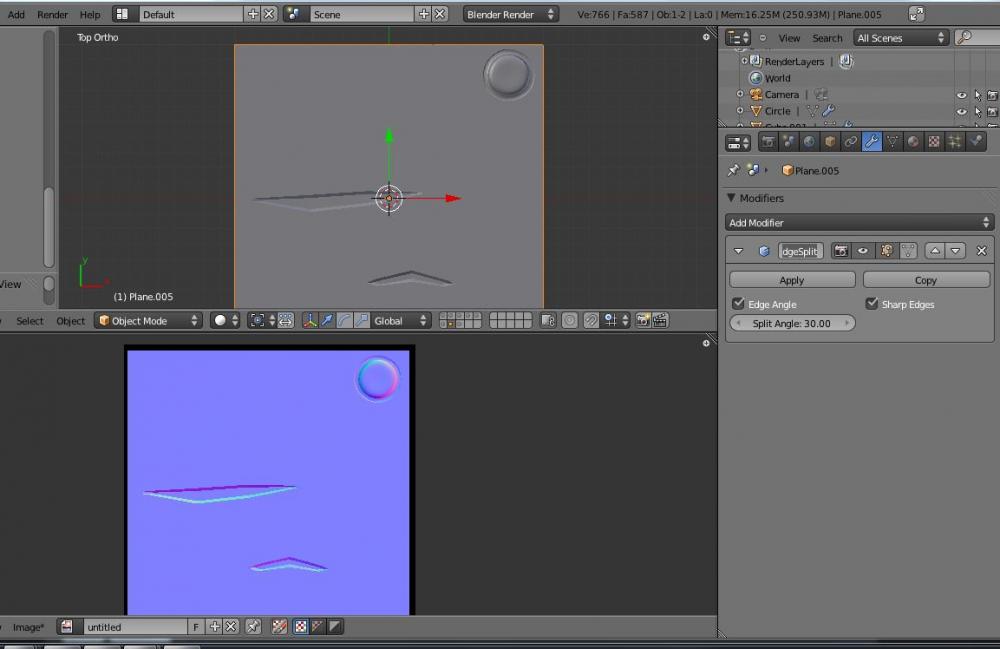Open the Render menu in the top bar

coord(52,15)
